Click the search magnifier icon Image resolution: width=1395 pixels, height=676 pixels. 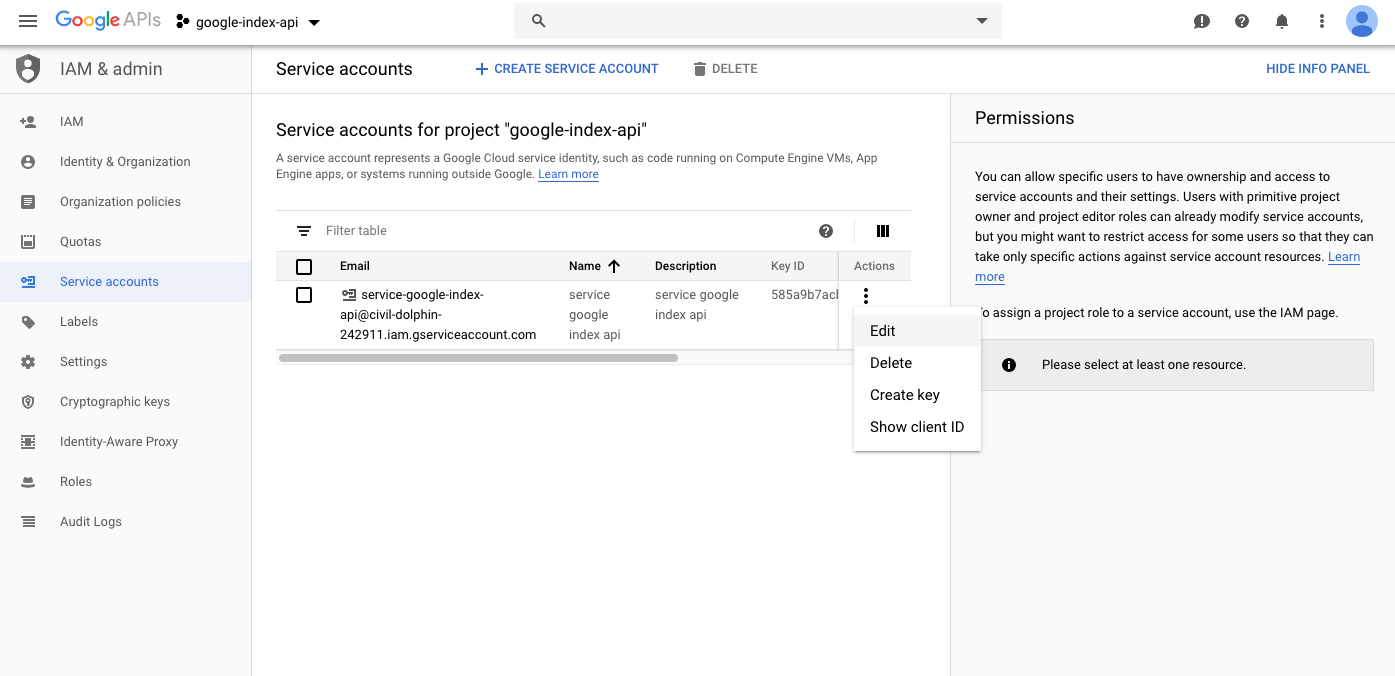coord(539,21)
